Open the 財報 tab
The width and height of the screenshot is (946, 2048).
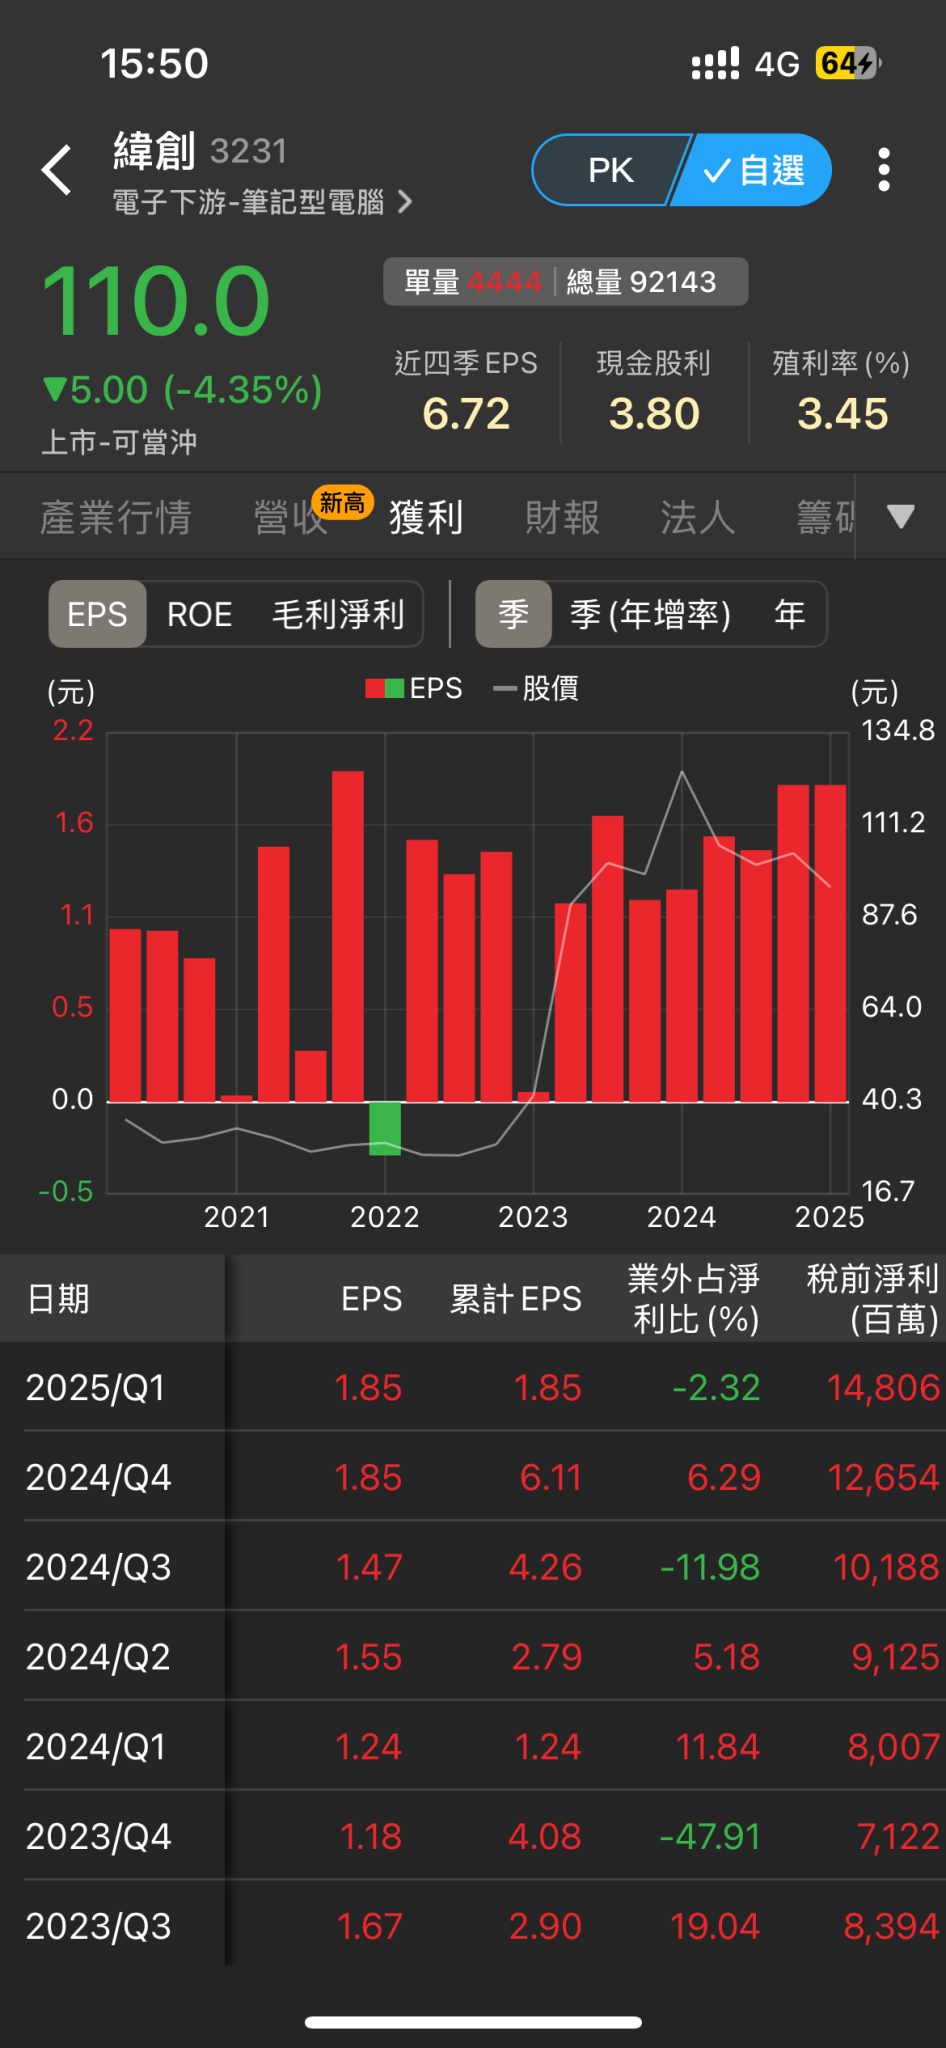[x=562, y=517]
